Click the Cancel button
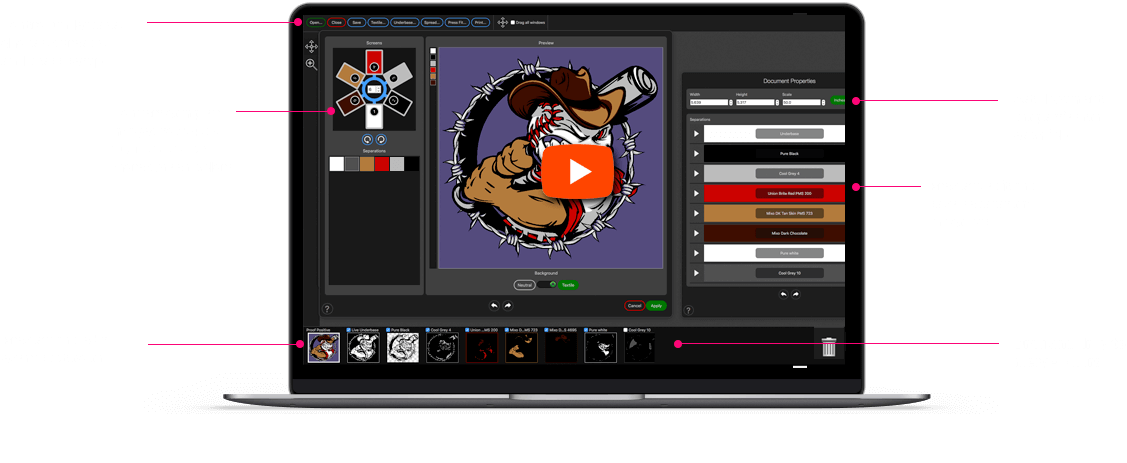1127x463 pixels. pyautogui.click(x=634, y=306)
